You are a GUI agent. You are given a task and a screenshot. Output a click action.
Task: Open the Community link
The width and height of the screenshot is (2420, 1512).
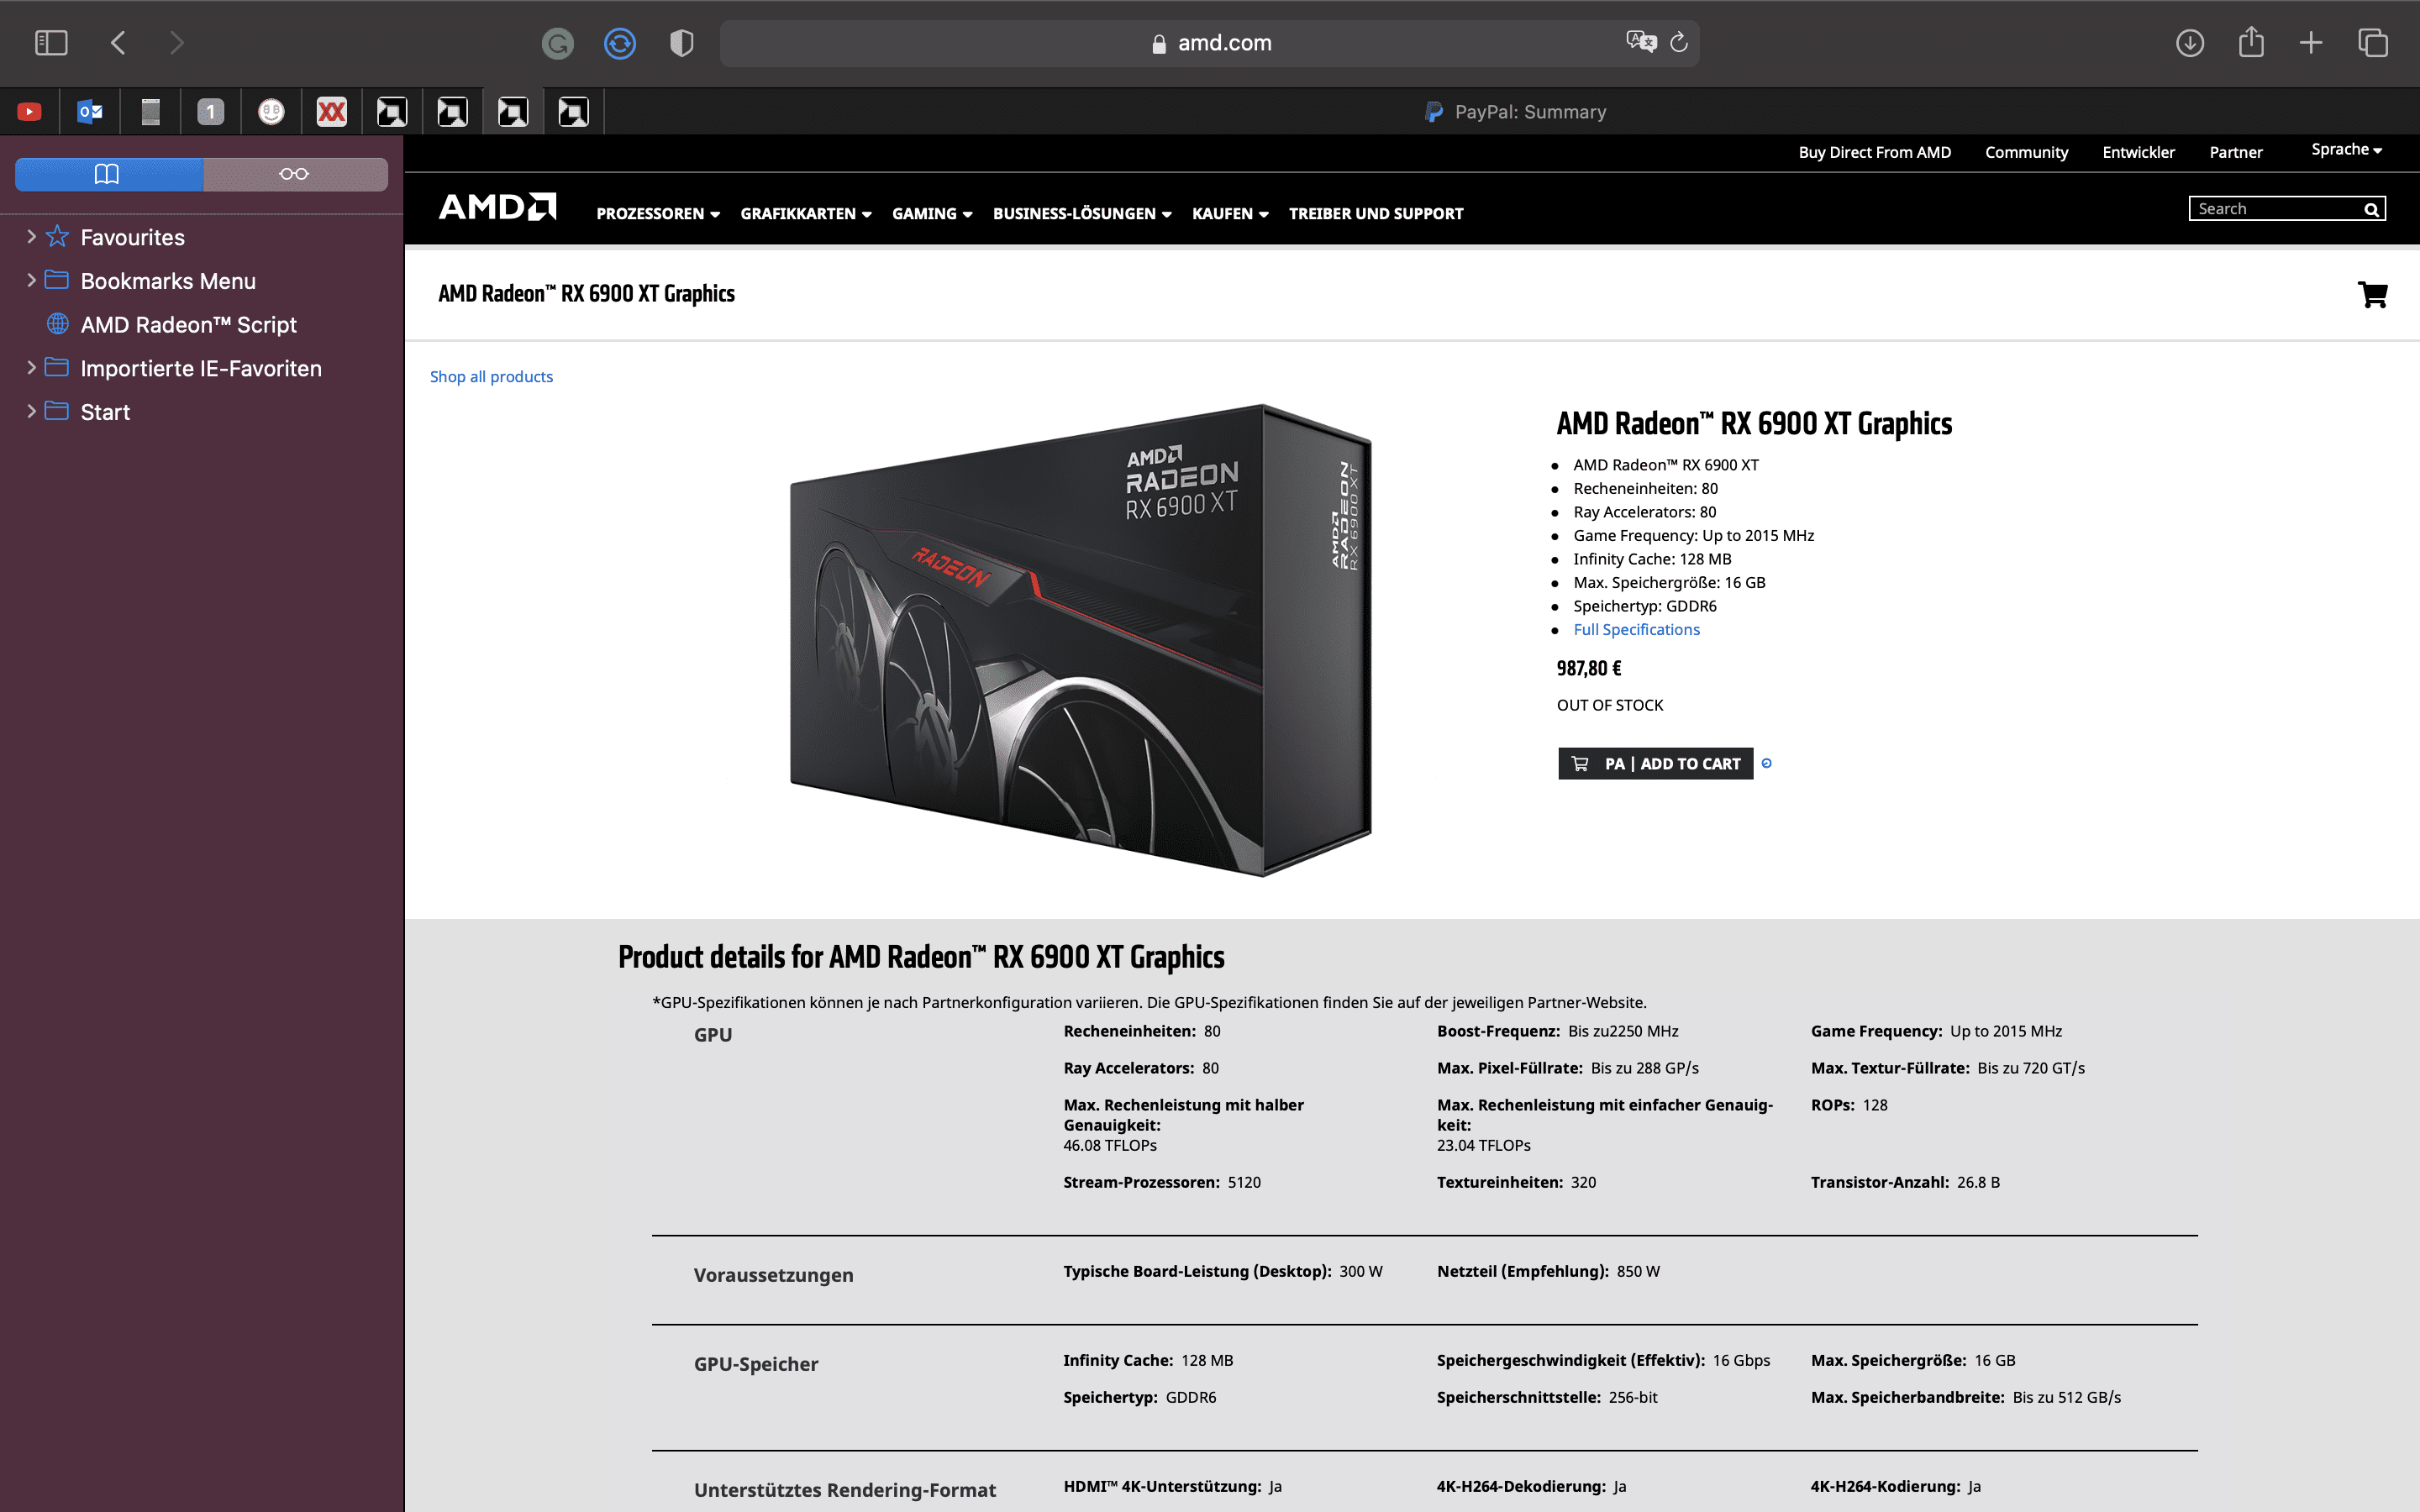coord(2027,152)
